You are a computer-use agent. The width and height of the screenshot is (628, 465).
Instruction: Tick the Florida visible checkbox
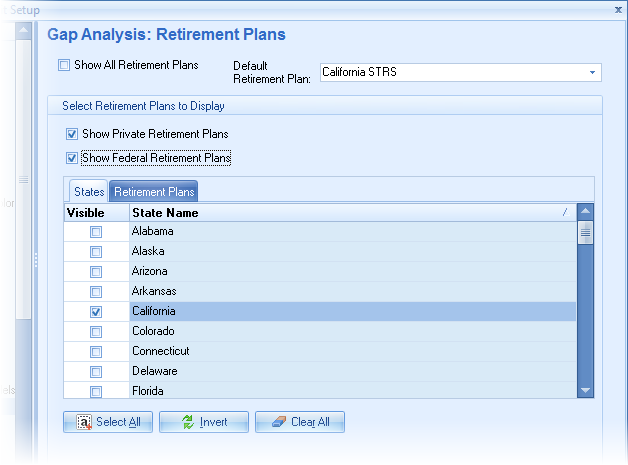(96, 391)
